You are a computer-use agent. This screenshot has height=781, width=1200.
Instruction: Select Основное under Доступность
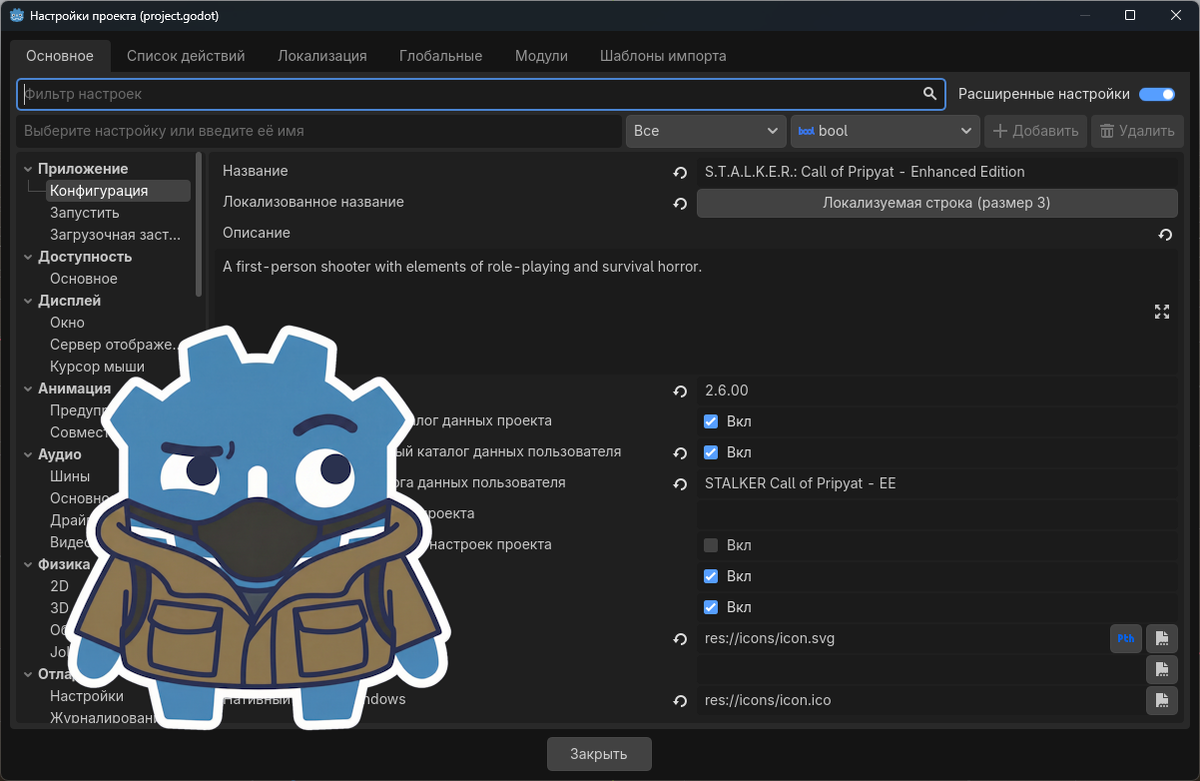[x=84, y=279]
